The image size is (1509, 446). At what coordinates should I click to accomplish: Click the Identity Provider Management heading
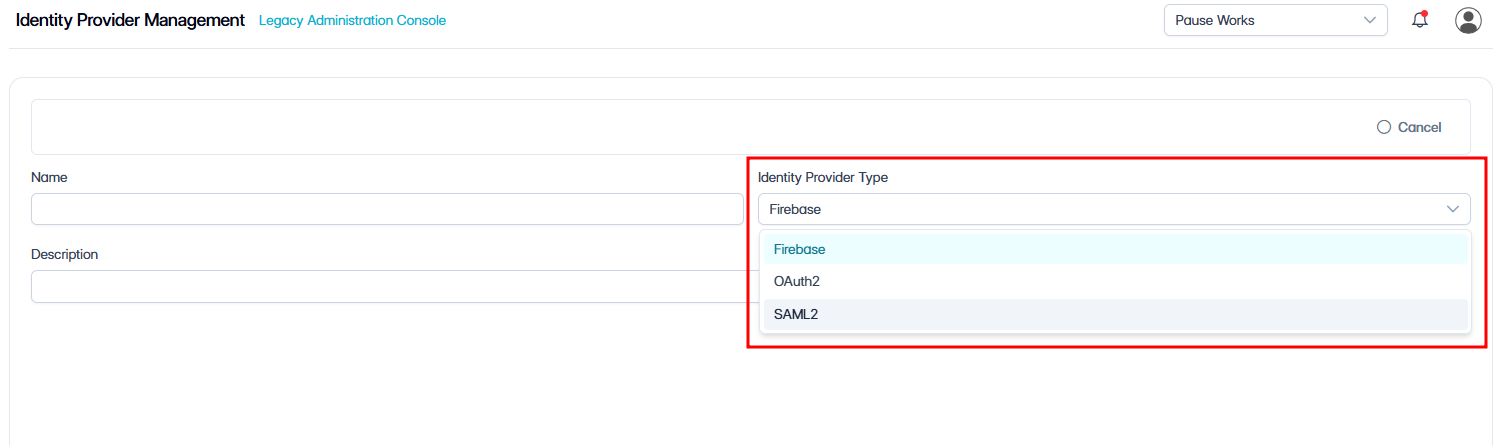coord(130,20)
